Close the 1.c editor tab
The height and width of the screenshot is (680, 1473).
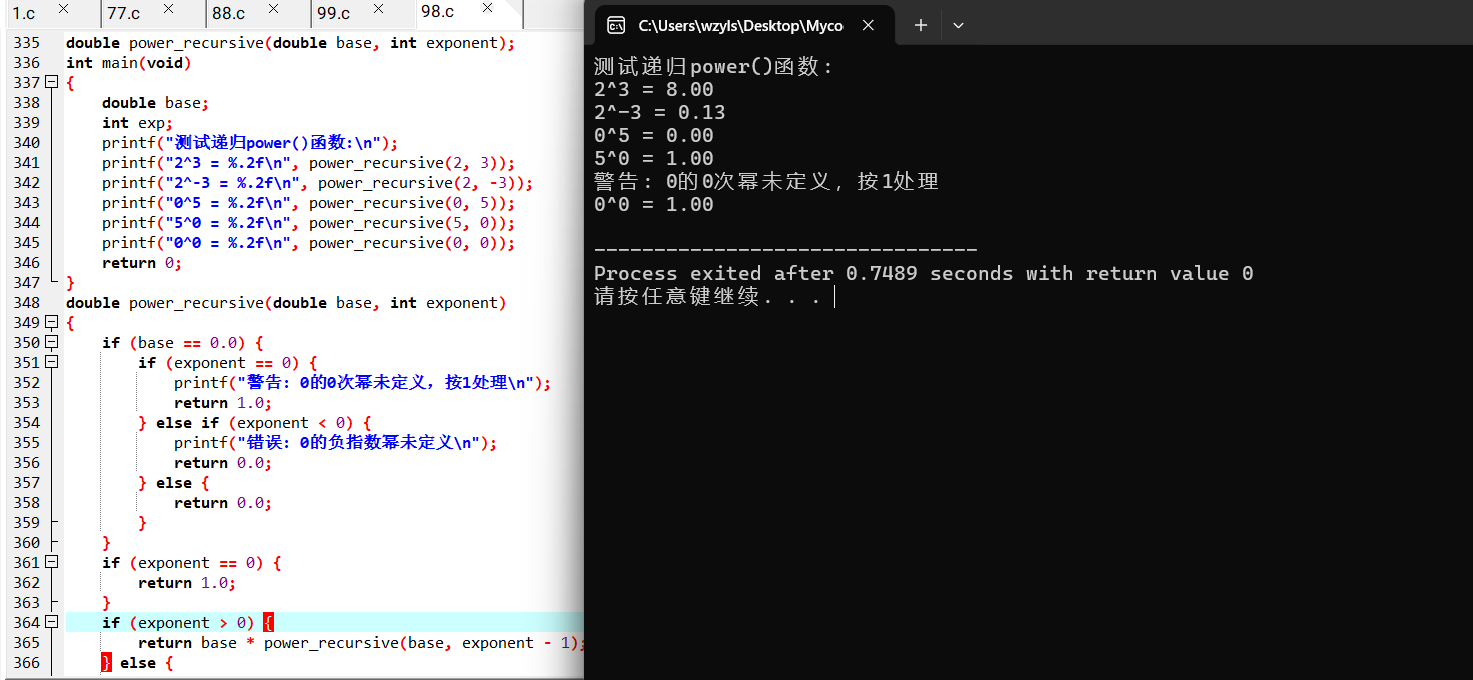64,9
